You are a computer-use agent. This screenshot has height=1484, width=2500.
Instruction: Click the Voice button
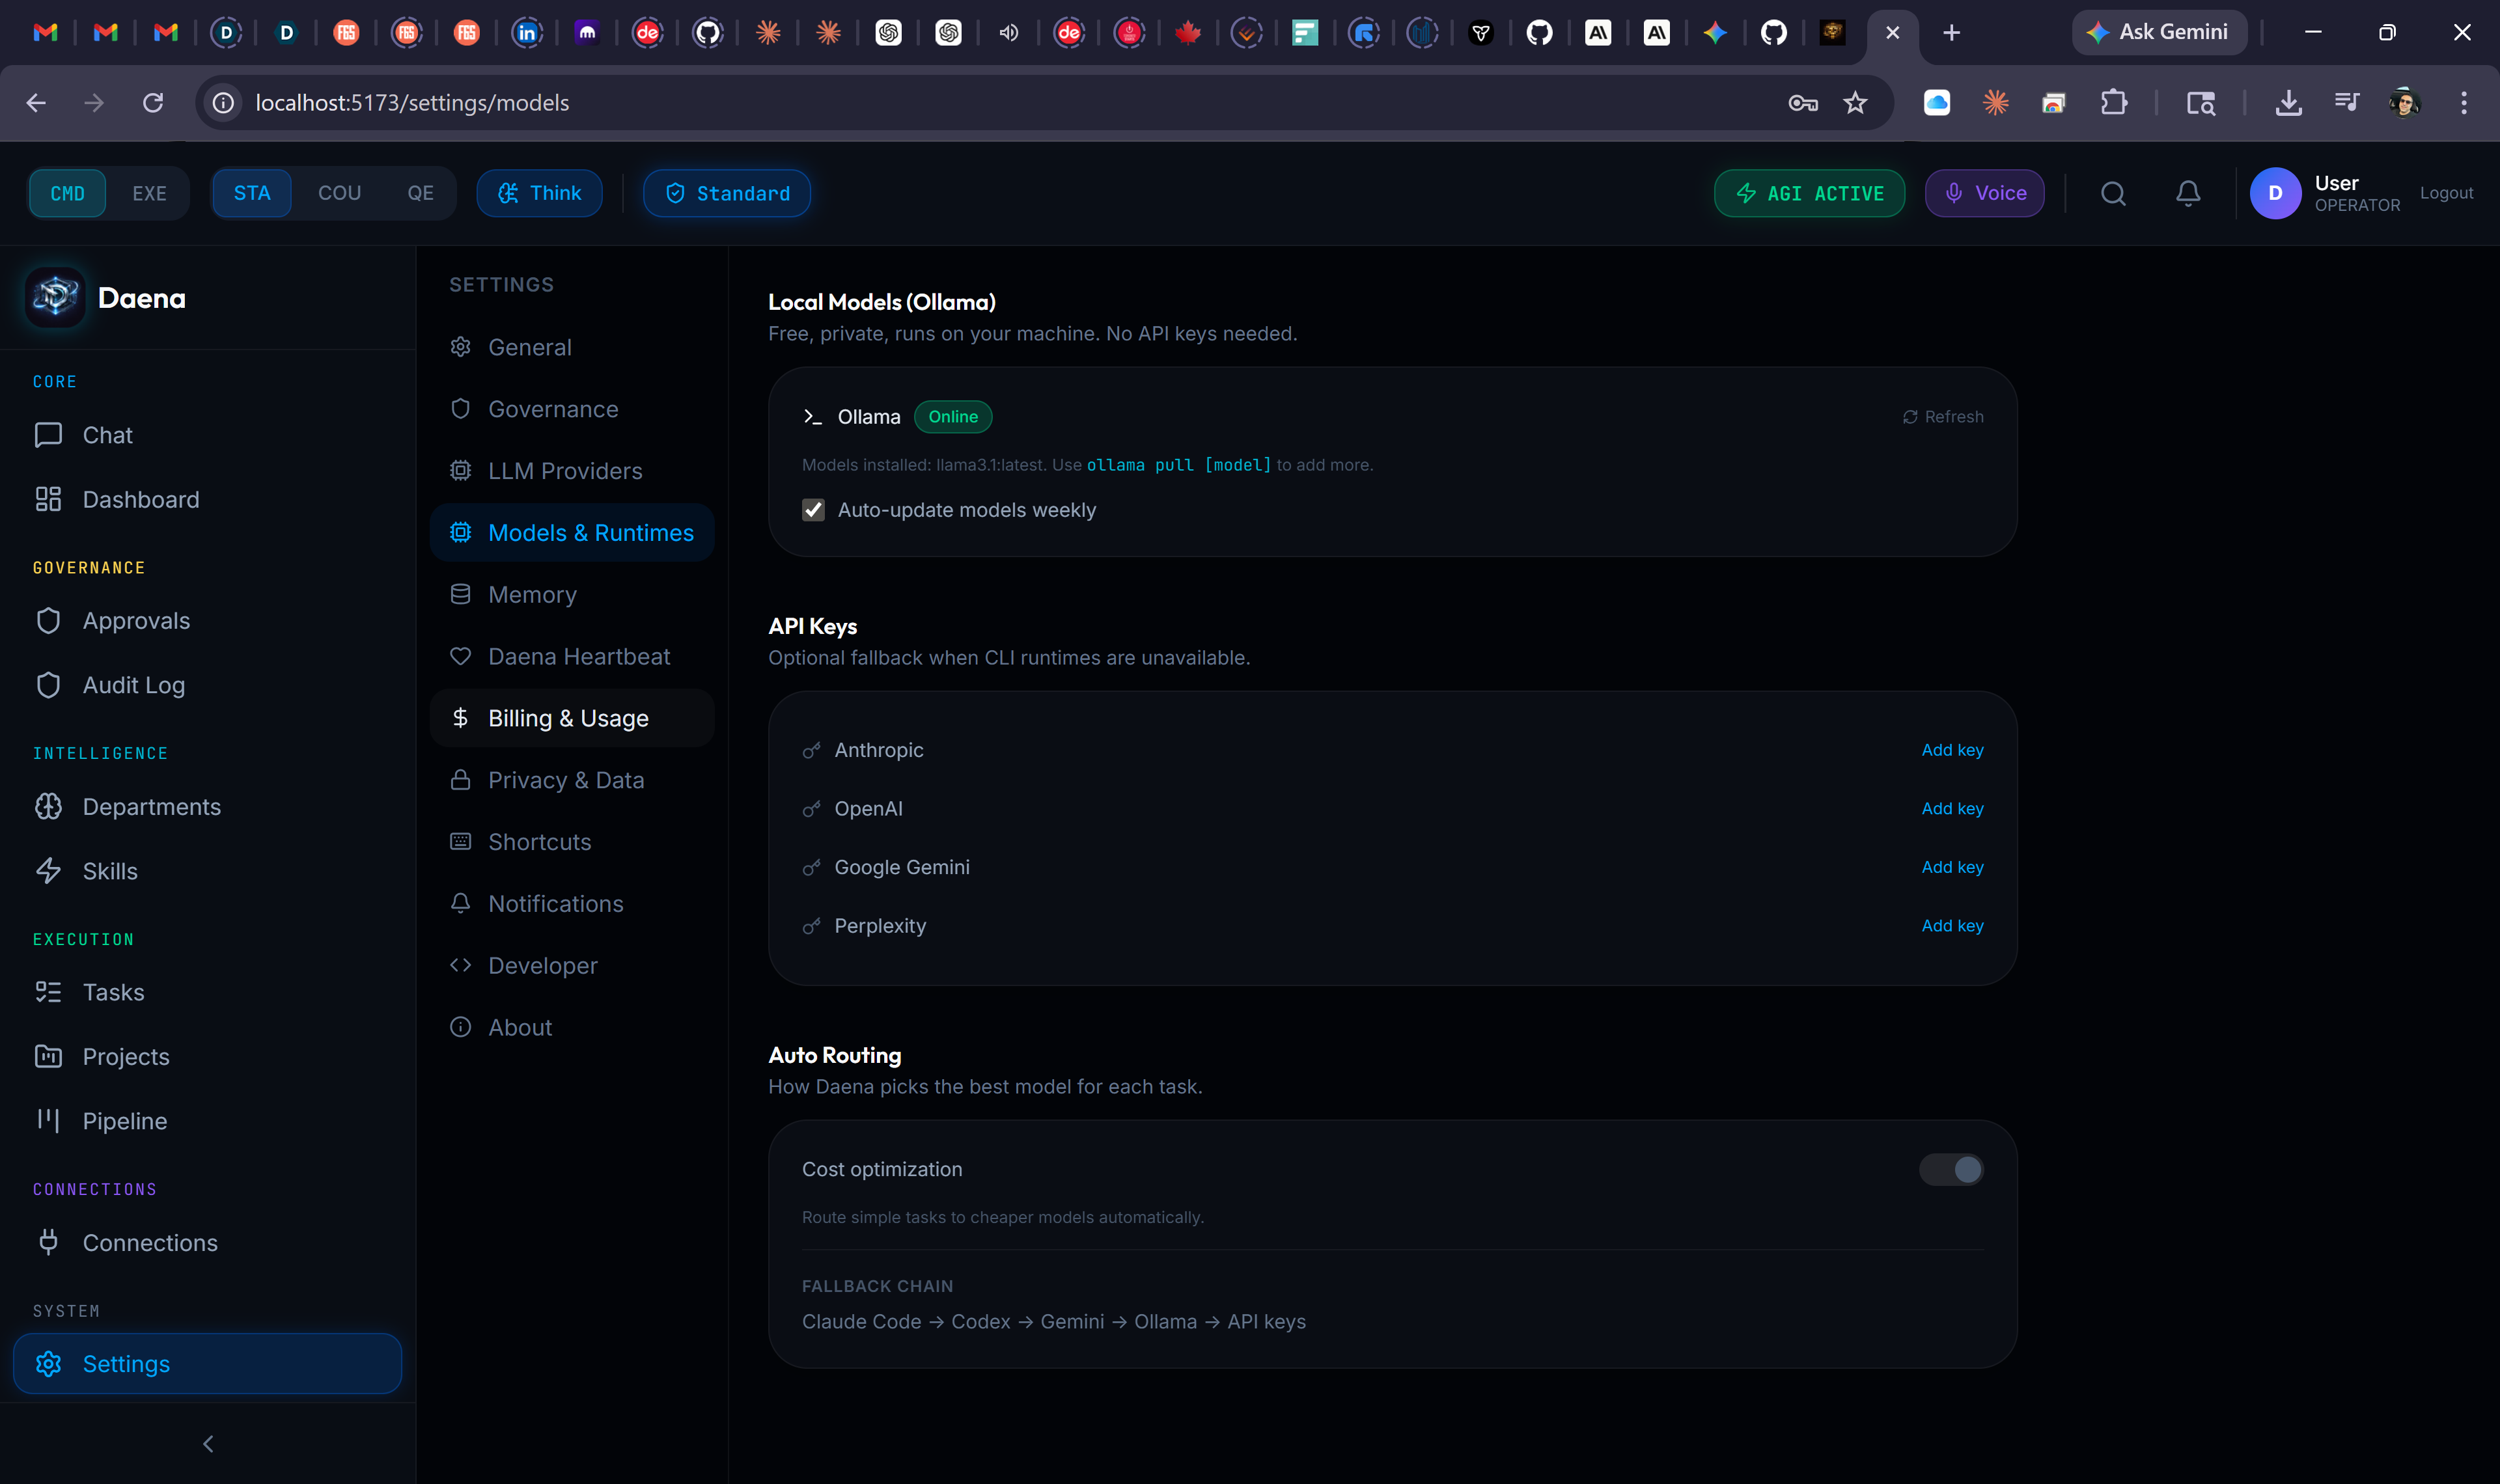click(x=1984, y=193)
